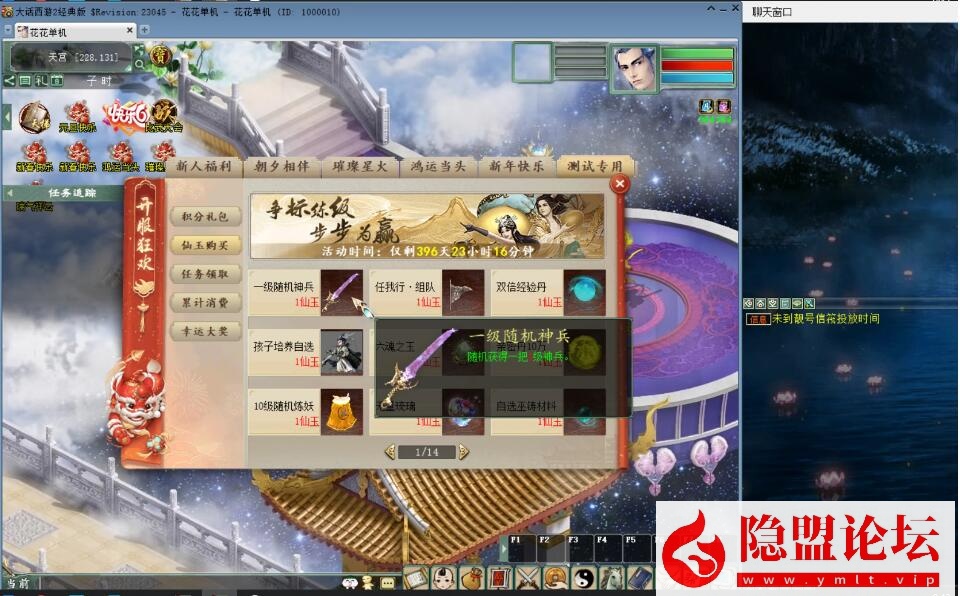Screen dimensions: 960x596
Task: Select the 幸运大奖 side button
Action: tap(205, 331)
